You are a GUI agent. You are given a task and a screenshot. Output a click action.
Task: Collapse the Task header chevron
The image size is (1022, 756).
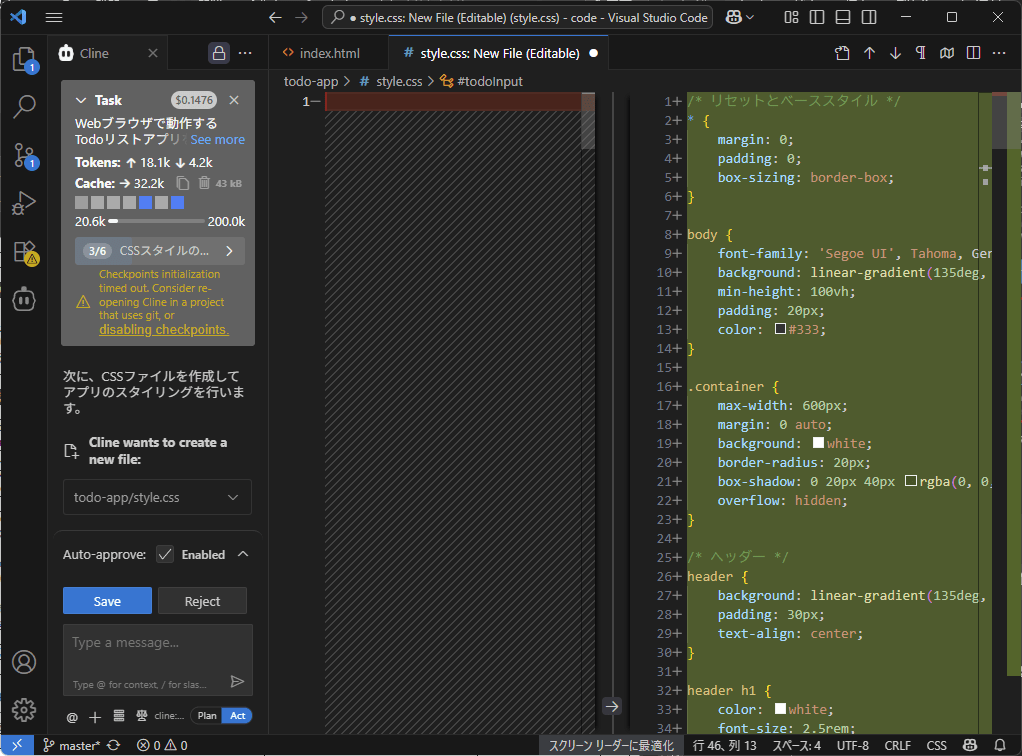[x=82, y=100]
